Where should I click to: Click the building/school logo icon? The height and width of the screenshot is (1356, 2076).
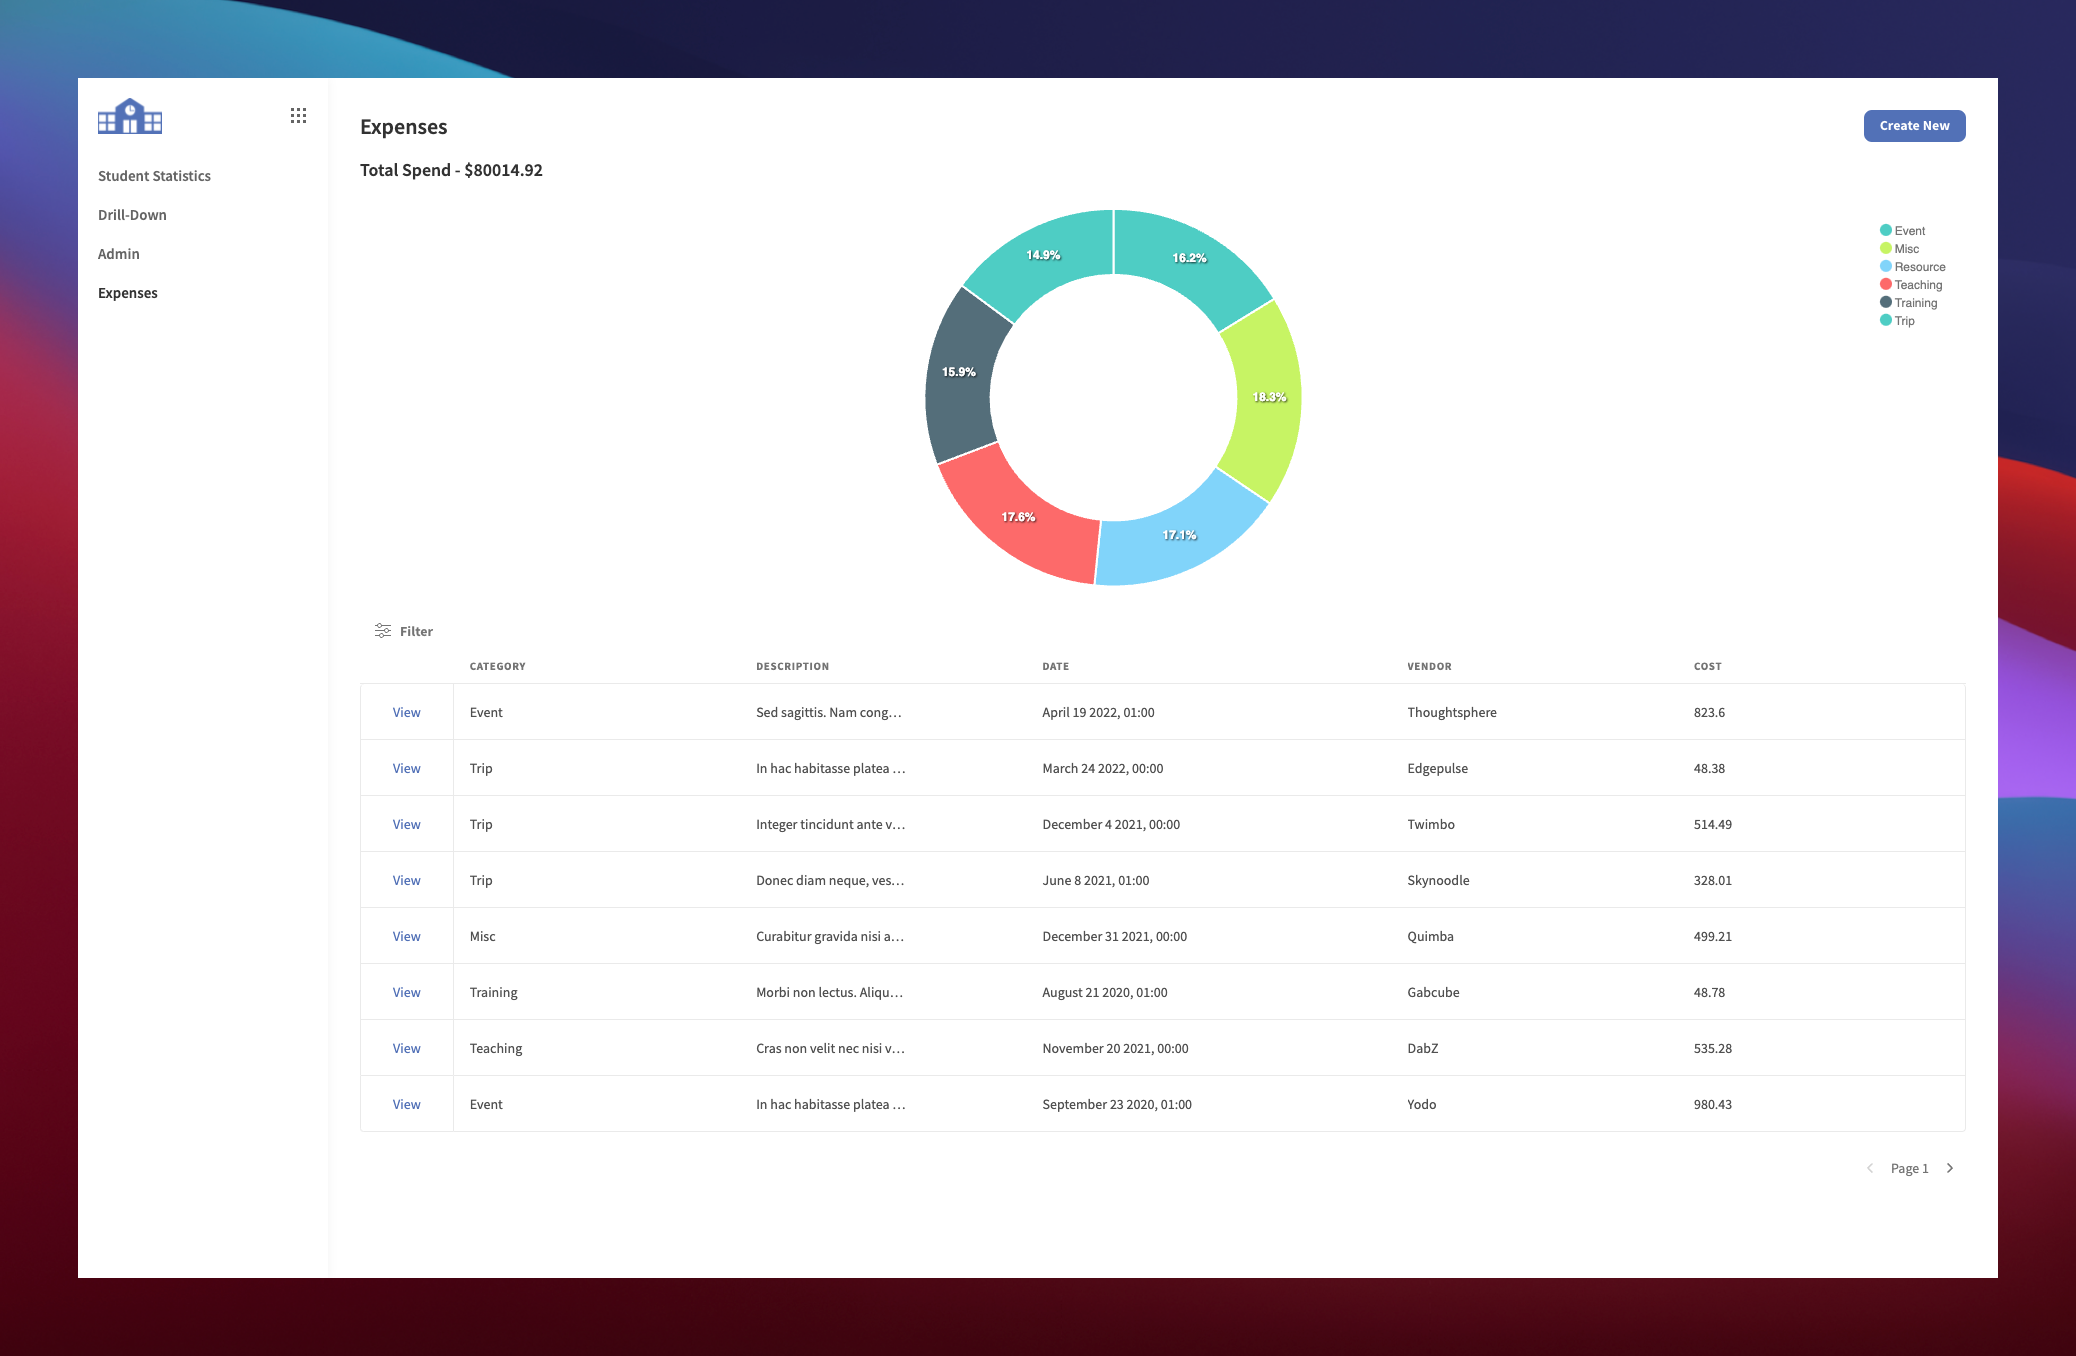click(x=133, y=120)
